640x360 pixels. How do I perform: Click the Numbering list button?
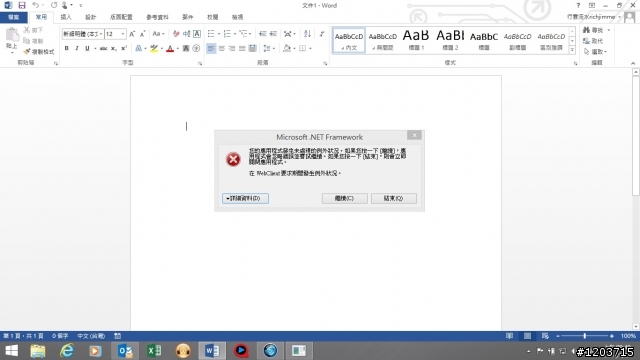tap(227, 34)
